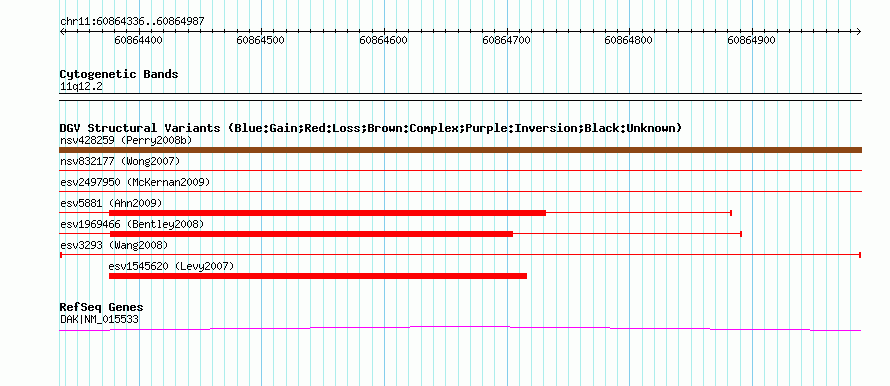The width and height of the screenshot is (890, 386).
Task: Click the chr11:60864336..60864987 coordinate label
Action: click(132, 22)
